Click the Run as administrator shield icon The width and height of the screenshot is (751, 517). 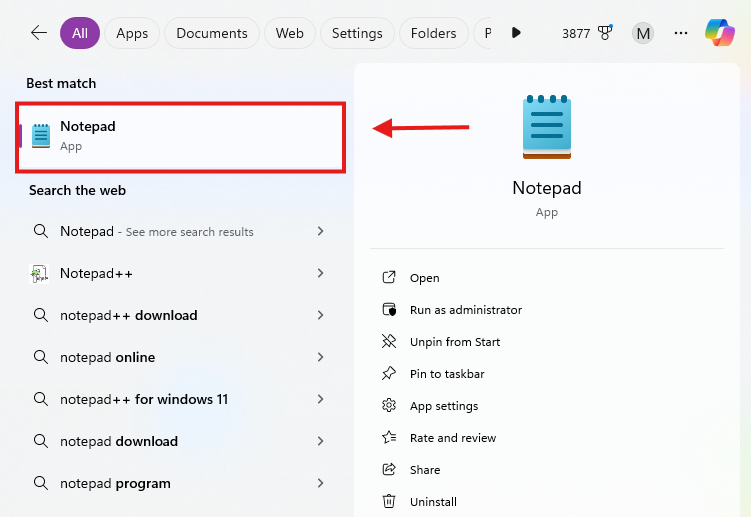tap(389, 310)
